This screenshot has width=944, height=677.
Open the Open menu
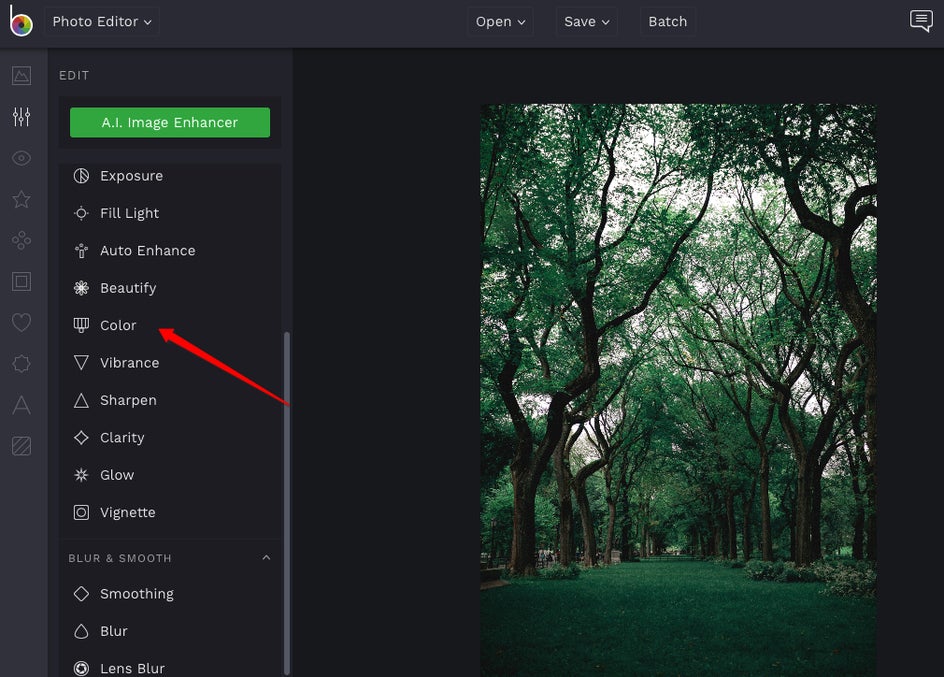[x=500, y=22]
